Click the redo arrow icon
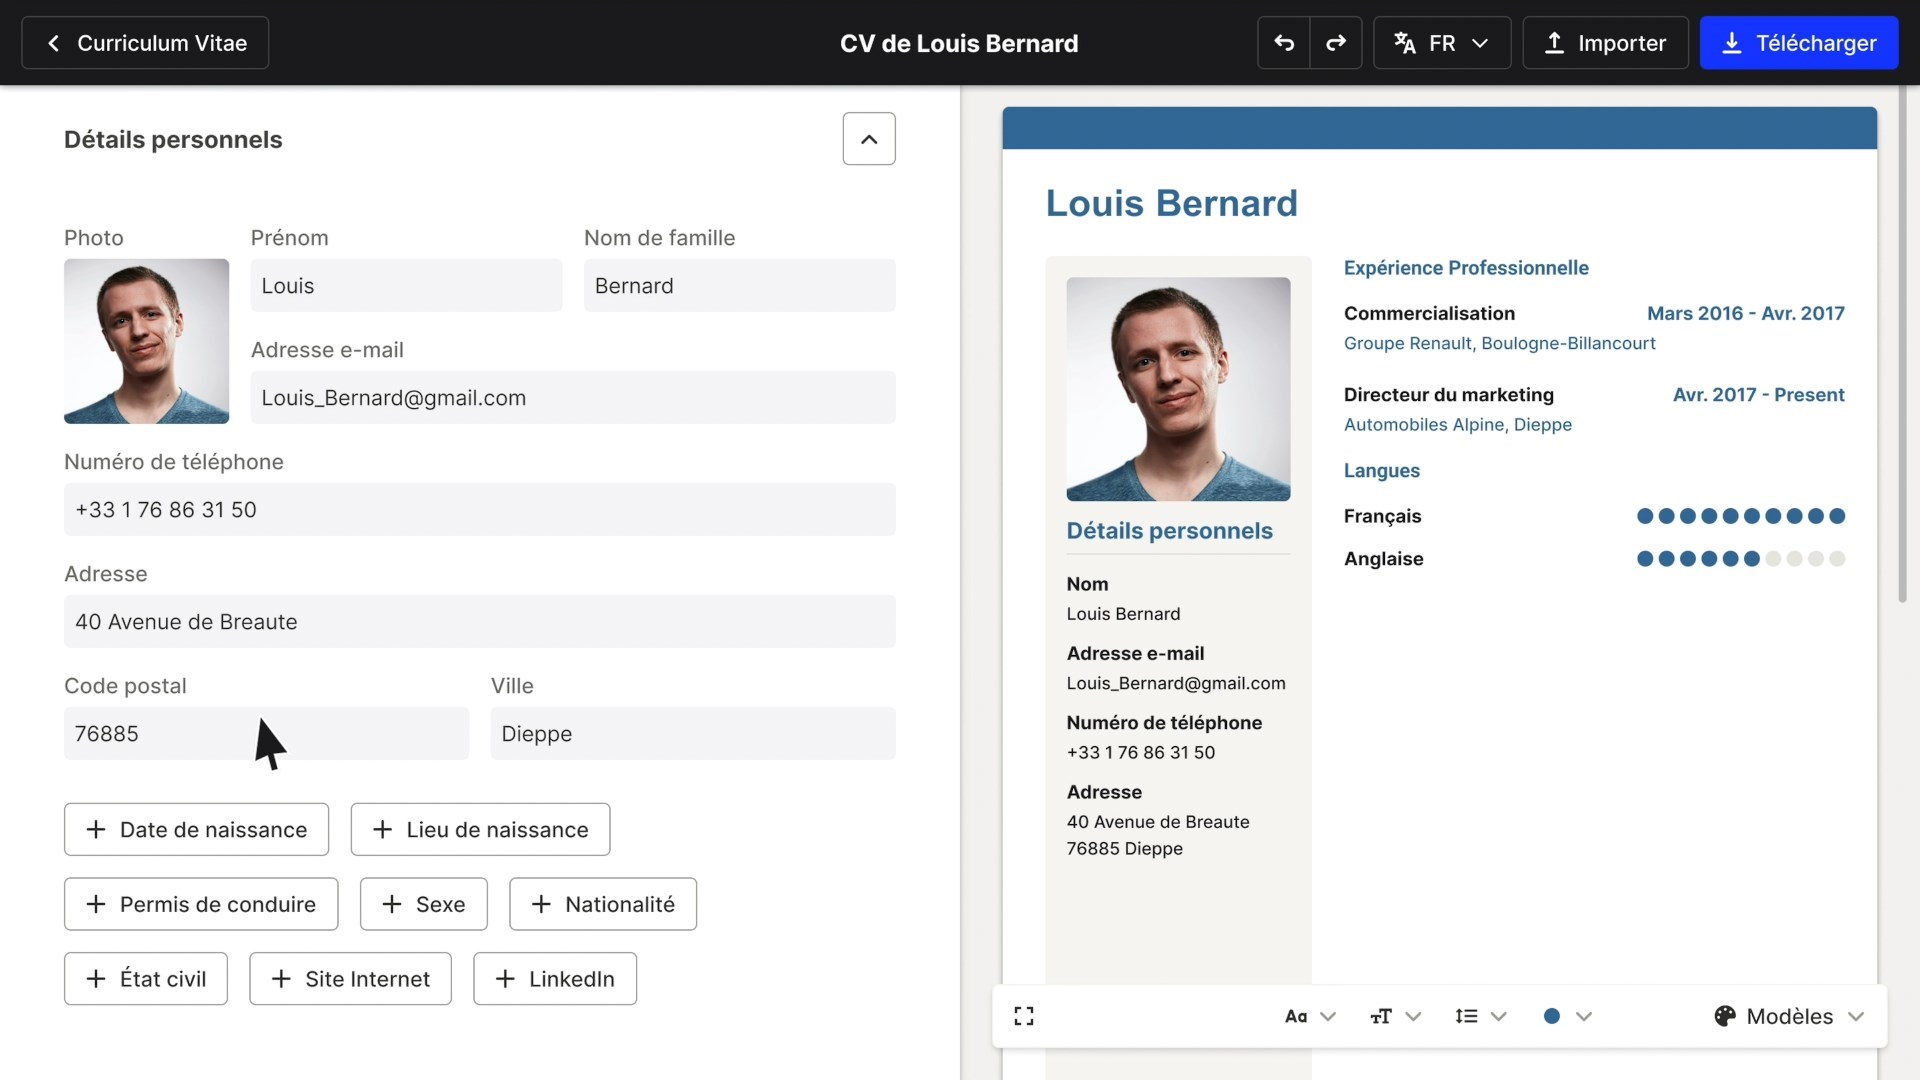The height and width of the screenshot is (1080, 1920). point(1336,43)
